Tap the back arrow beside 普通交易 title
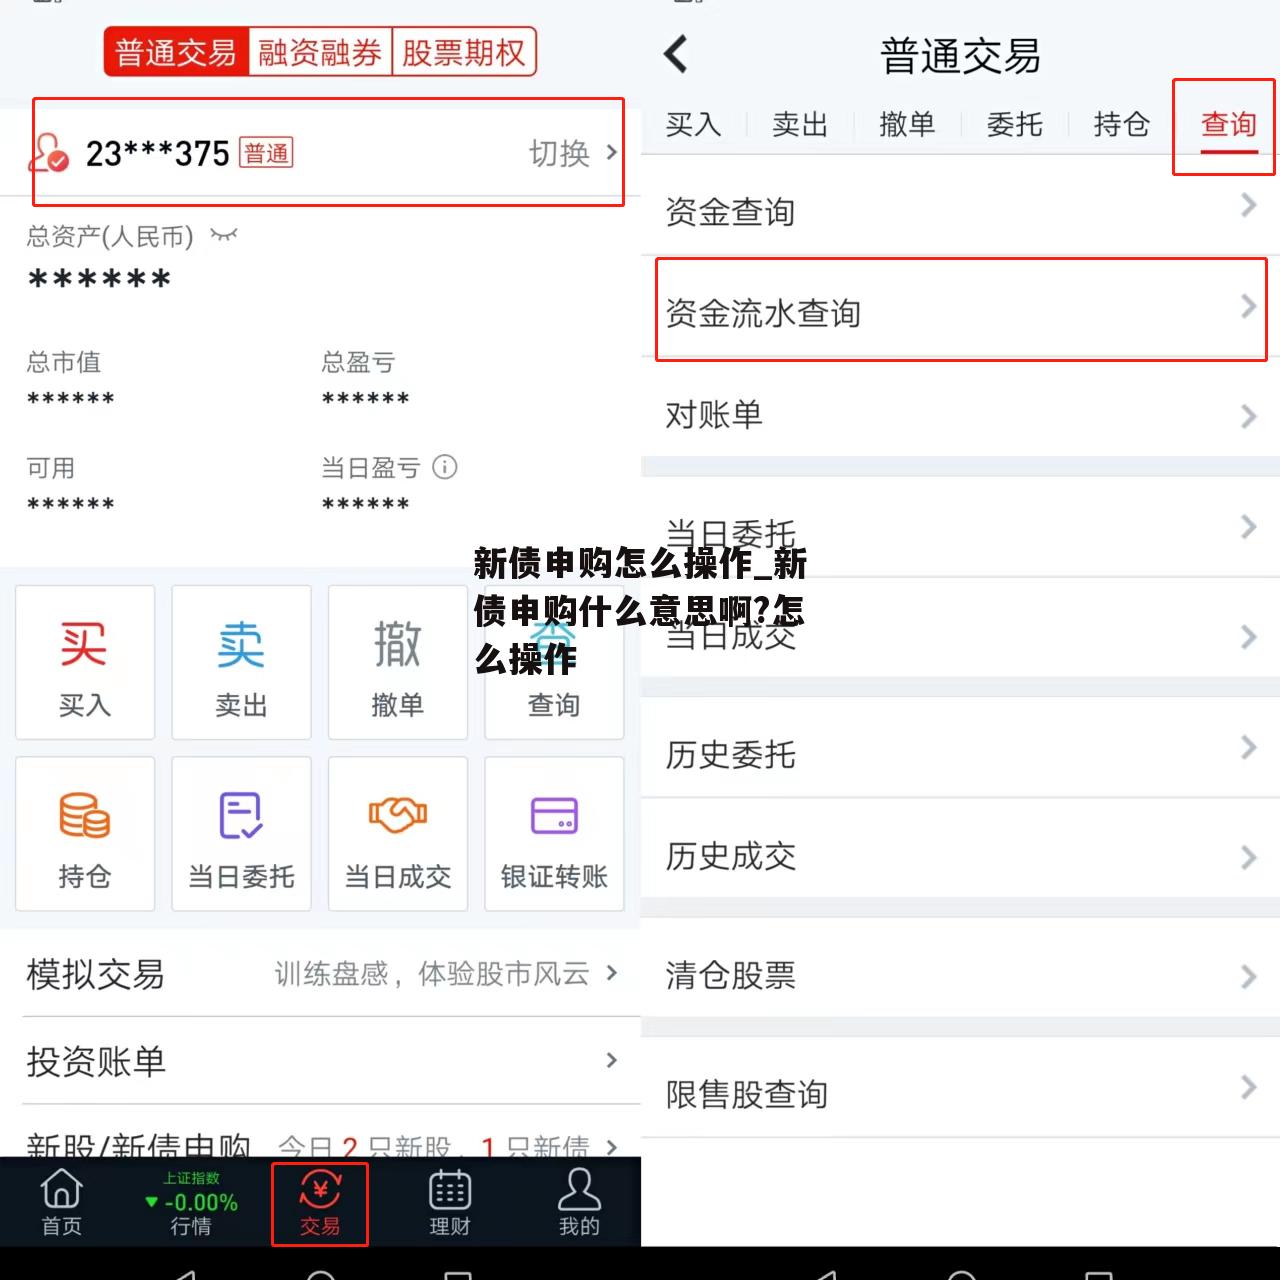The image size is (1280, 1280). point(677,54)
